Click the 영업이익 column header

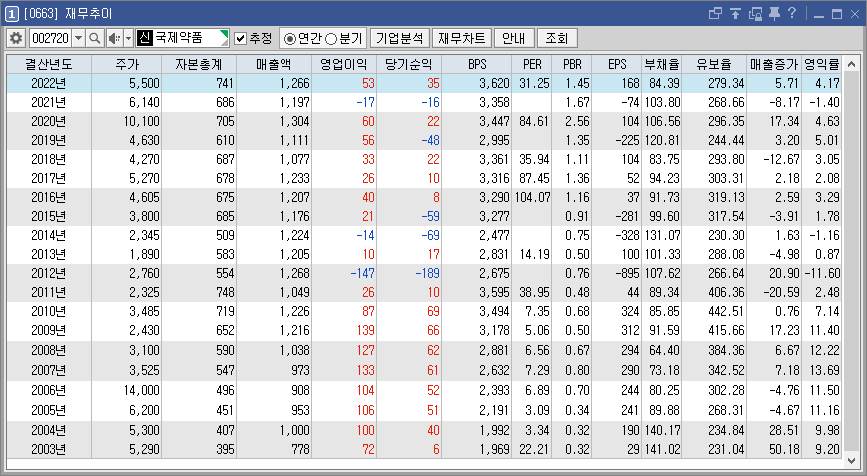point(344,64)
